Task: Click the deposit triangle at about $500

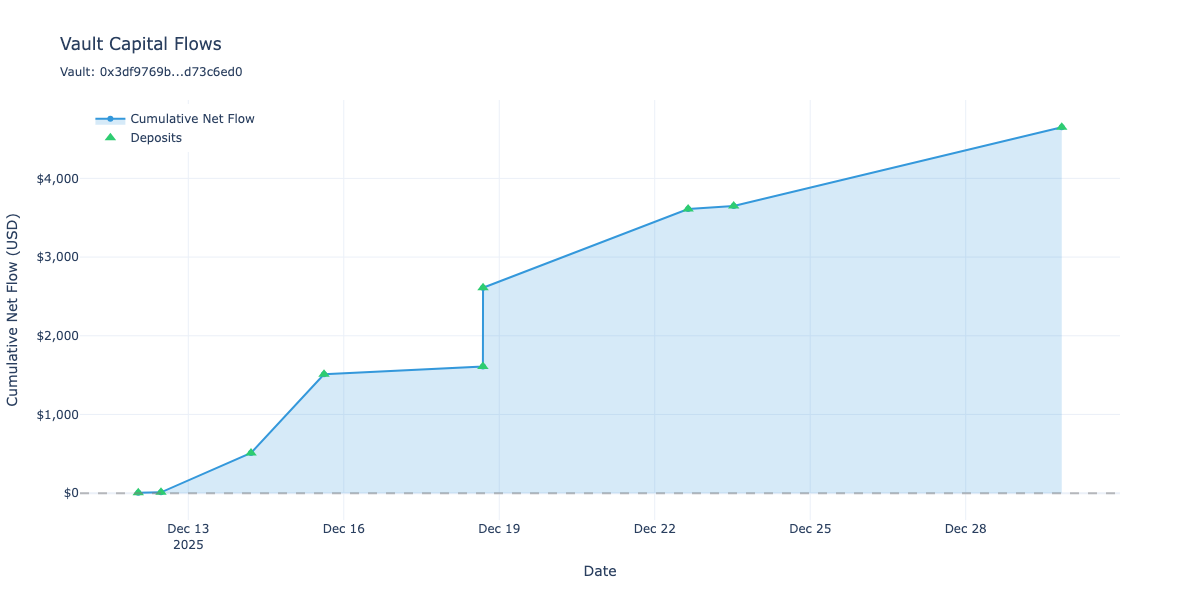Action: point(251,452)
